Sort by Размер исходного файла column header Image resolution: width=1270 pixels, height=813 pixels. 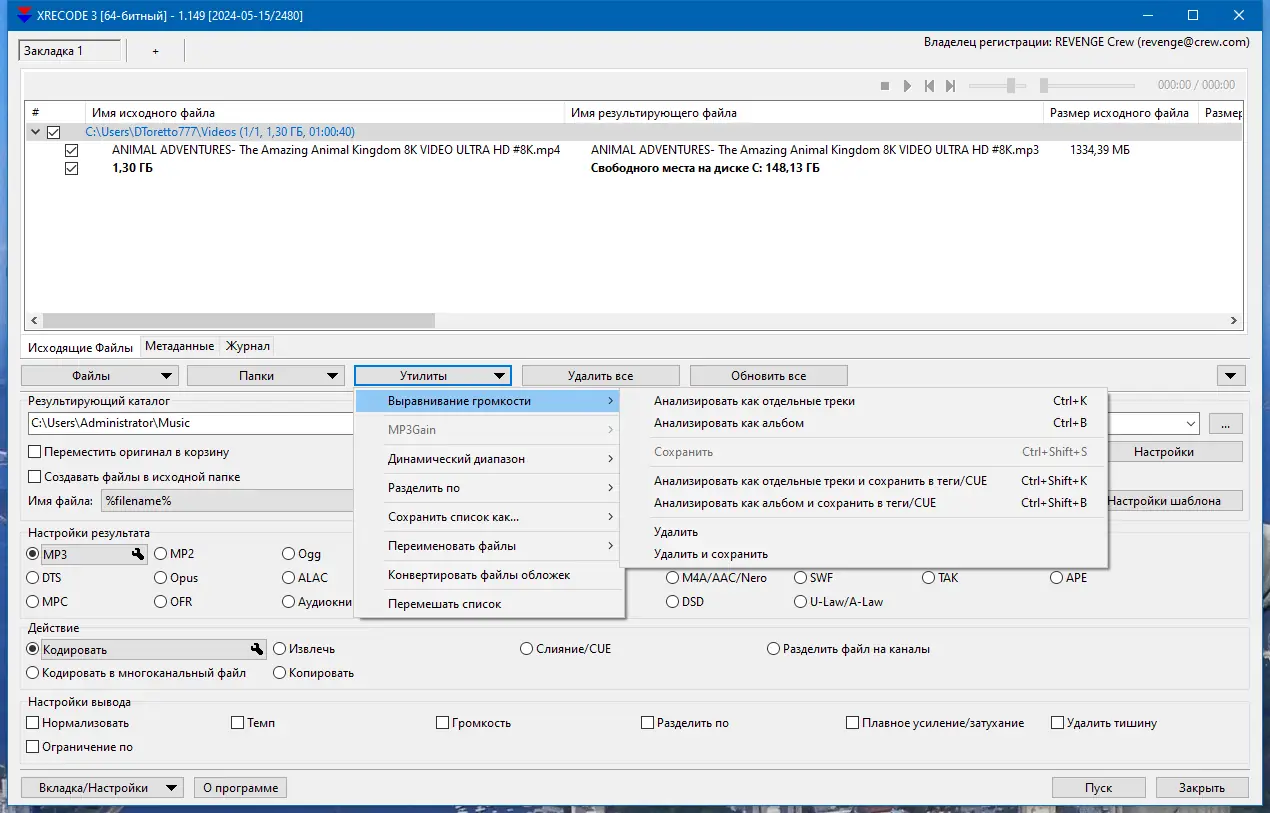(x=1119, y=113)
